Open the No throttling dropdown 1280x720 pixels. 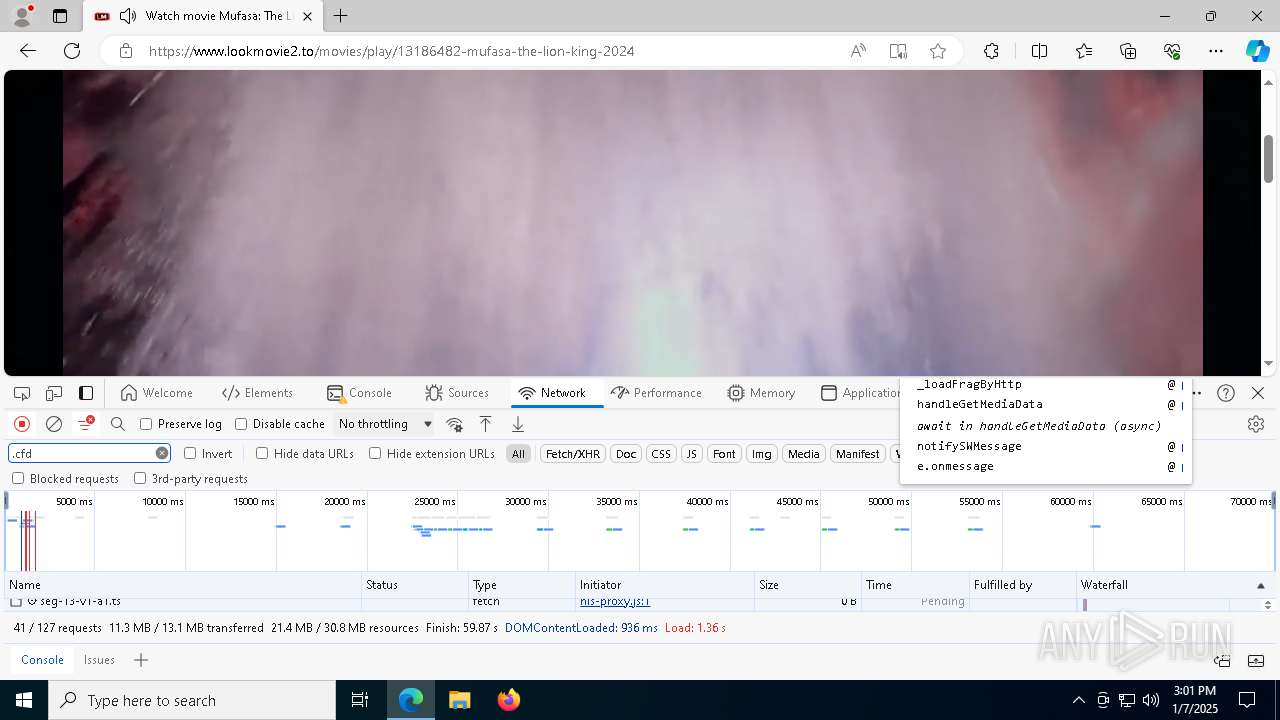385,424
